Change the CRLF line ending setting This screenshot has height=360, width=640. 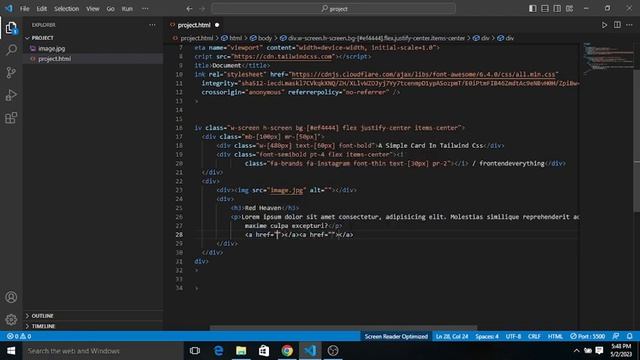(x=534, y=336)
